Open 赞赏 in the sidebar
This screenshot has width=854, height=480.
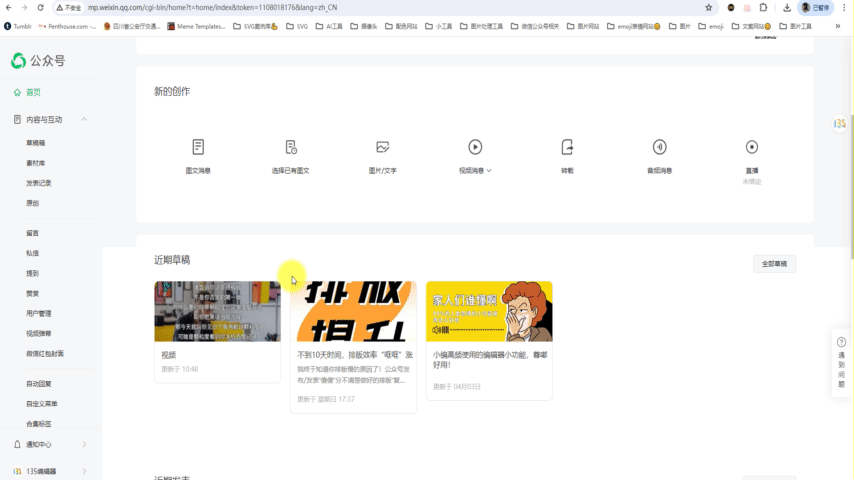[x=33, y=294]
